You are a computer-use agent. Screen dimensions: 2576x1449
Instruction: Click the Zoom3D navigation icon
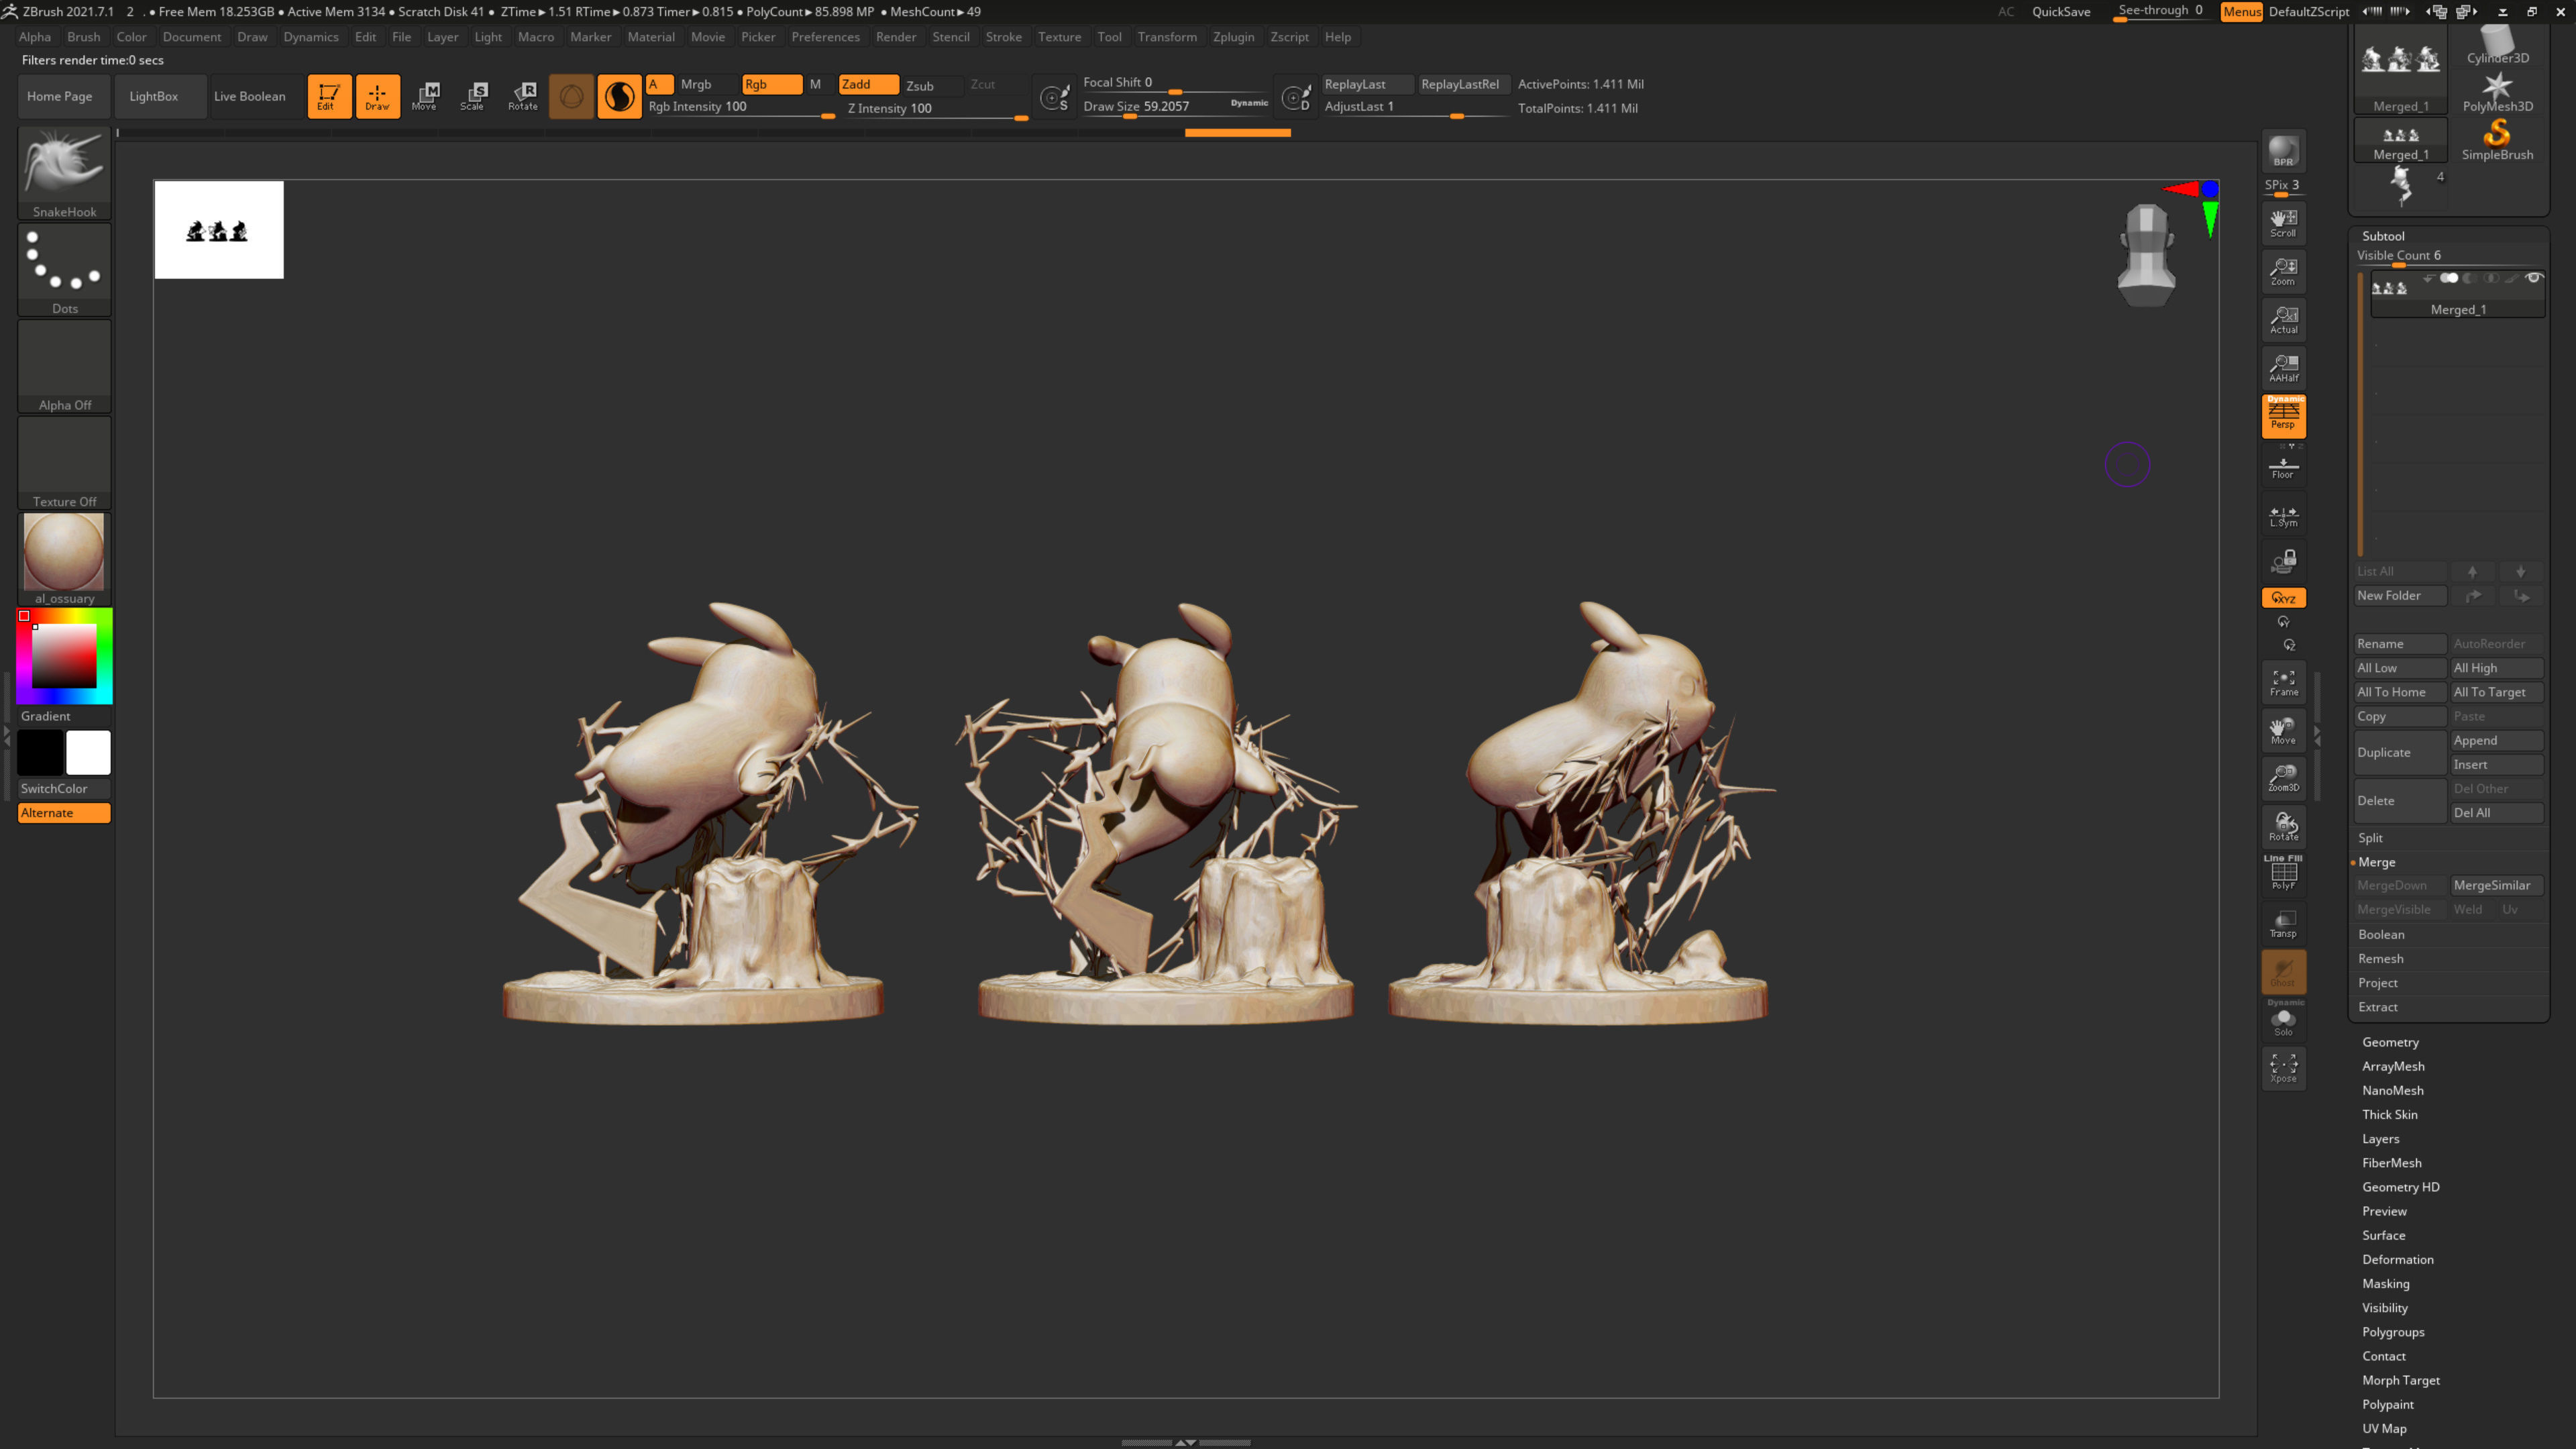pyautogui.click(x=2284, y=778)
